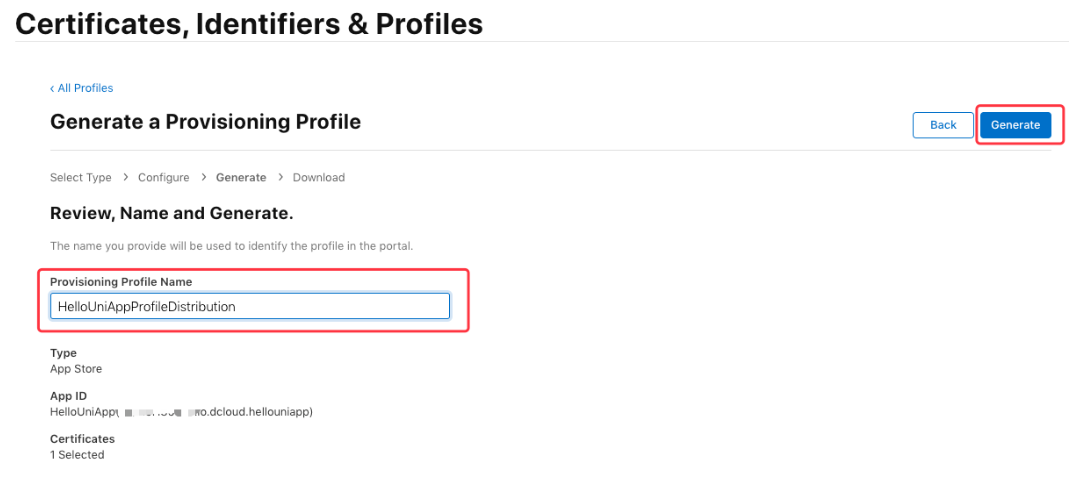The image size is (1083, 481).
Task: Select the Select Type breadcrumb step
Action: [81, 177]
